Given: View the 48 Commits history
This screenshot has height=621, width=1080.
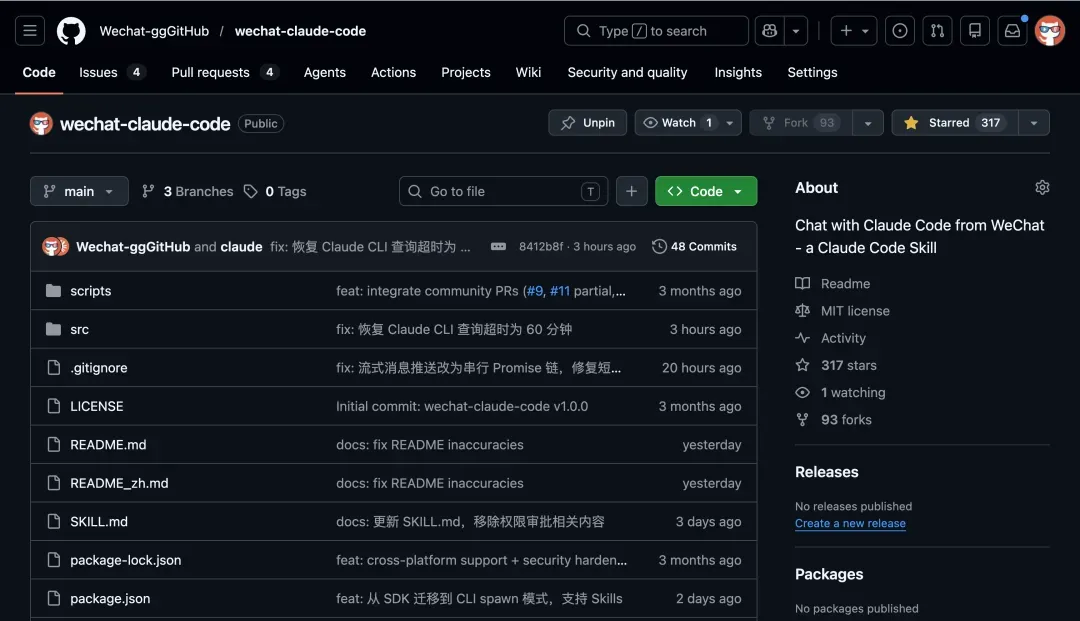Looking at the screenshot, I should click(694, 246).
